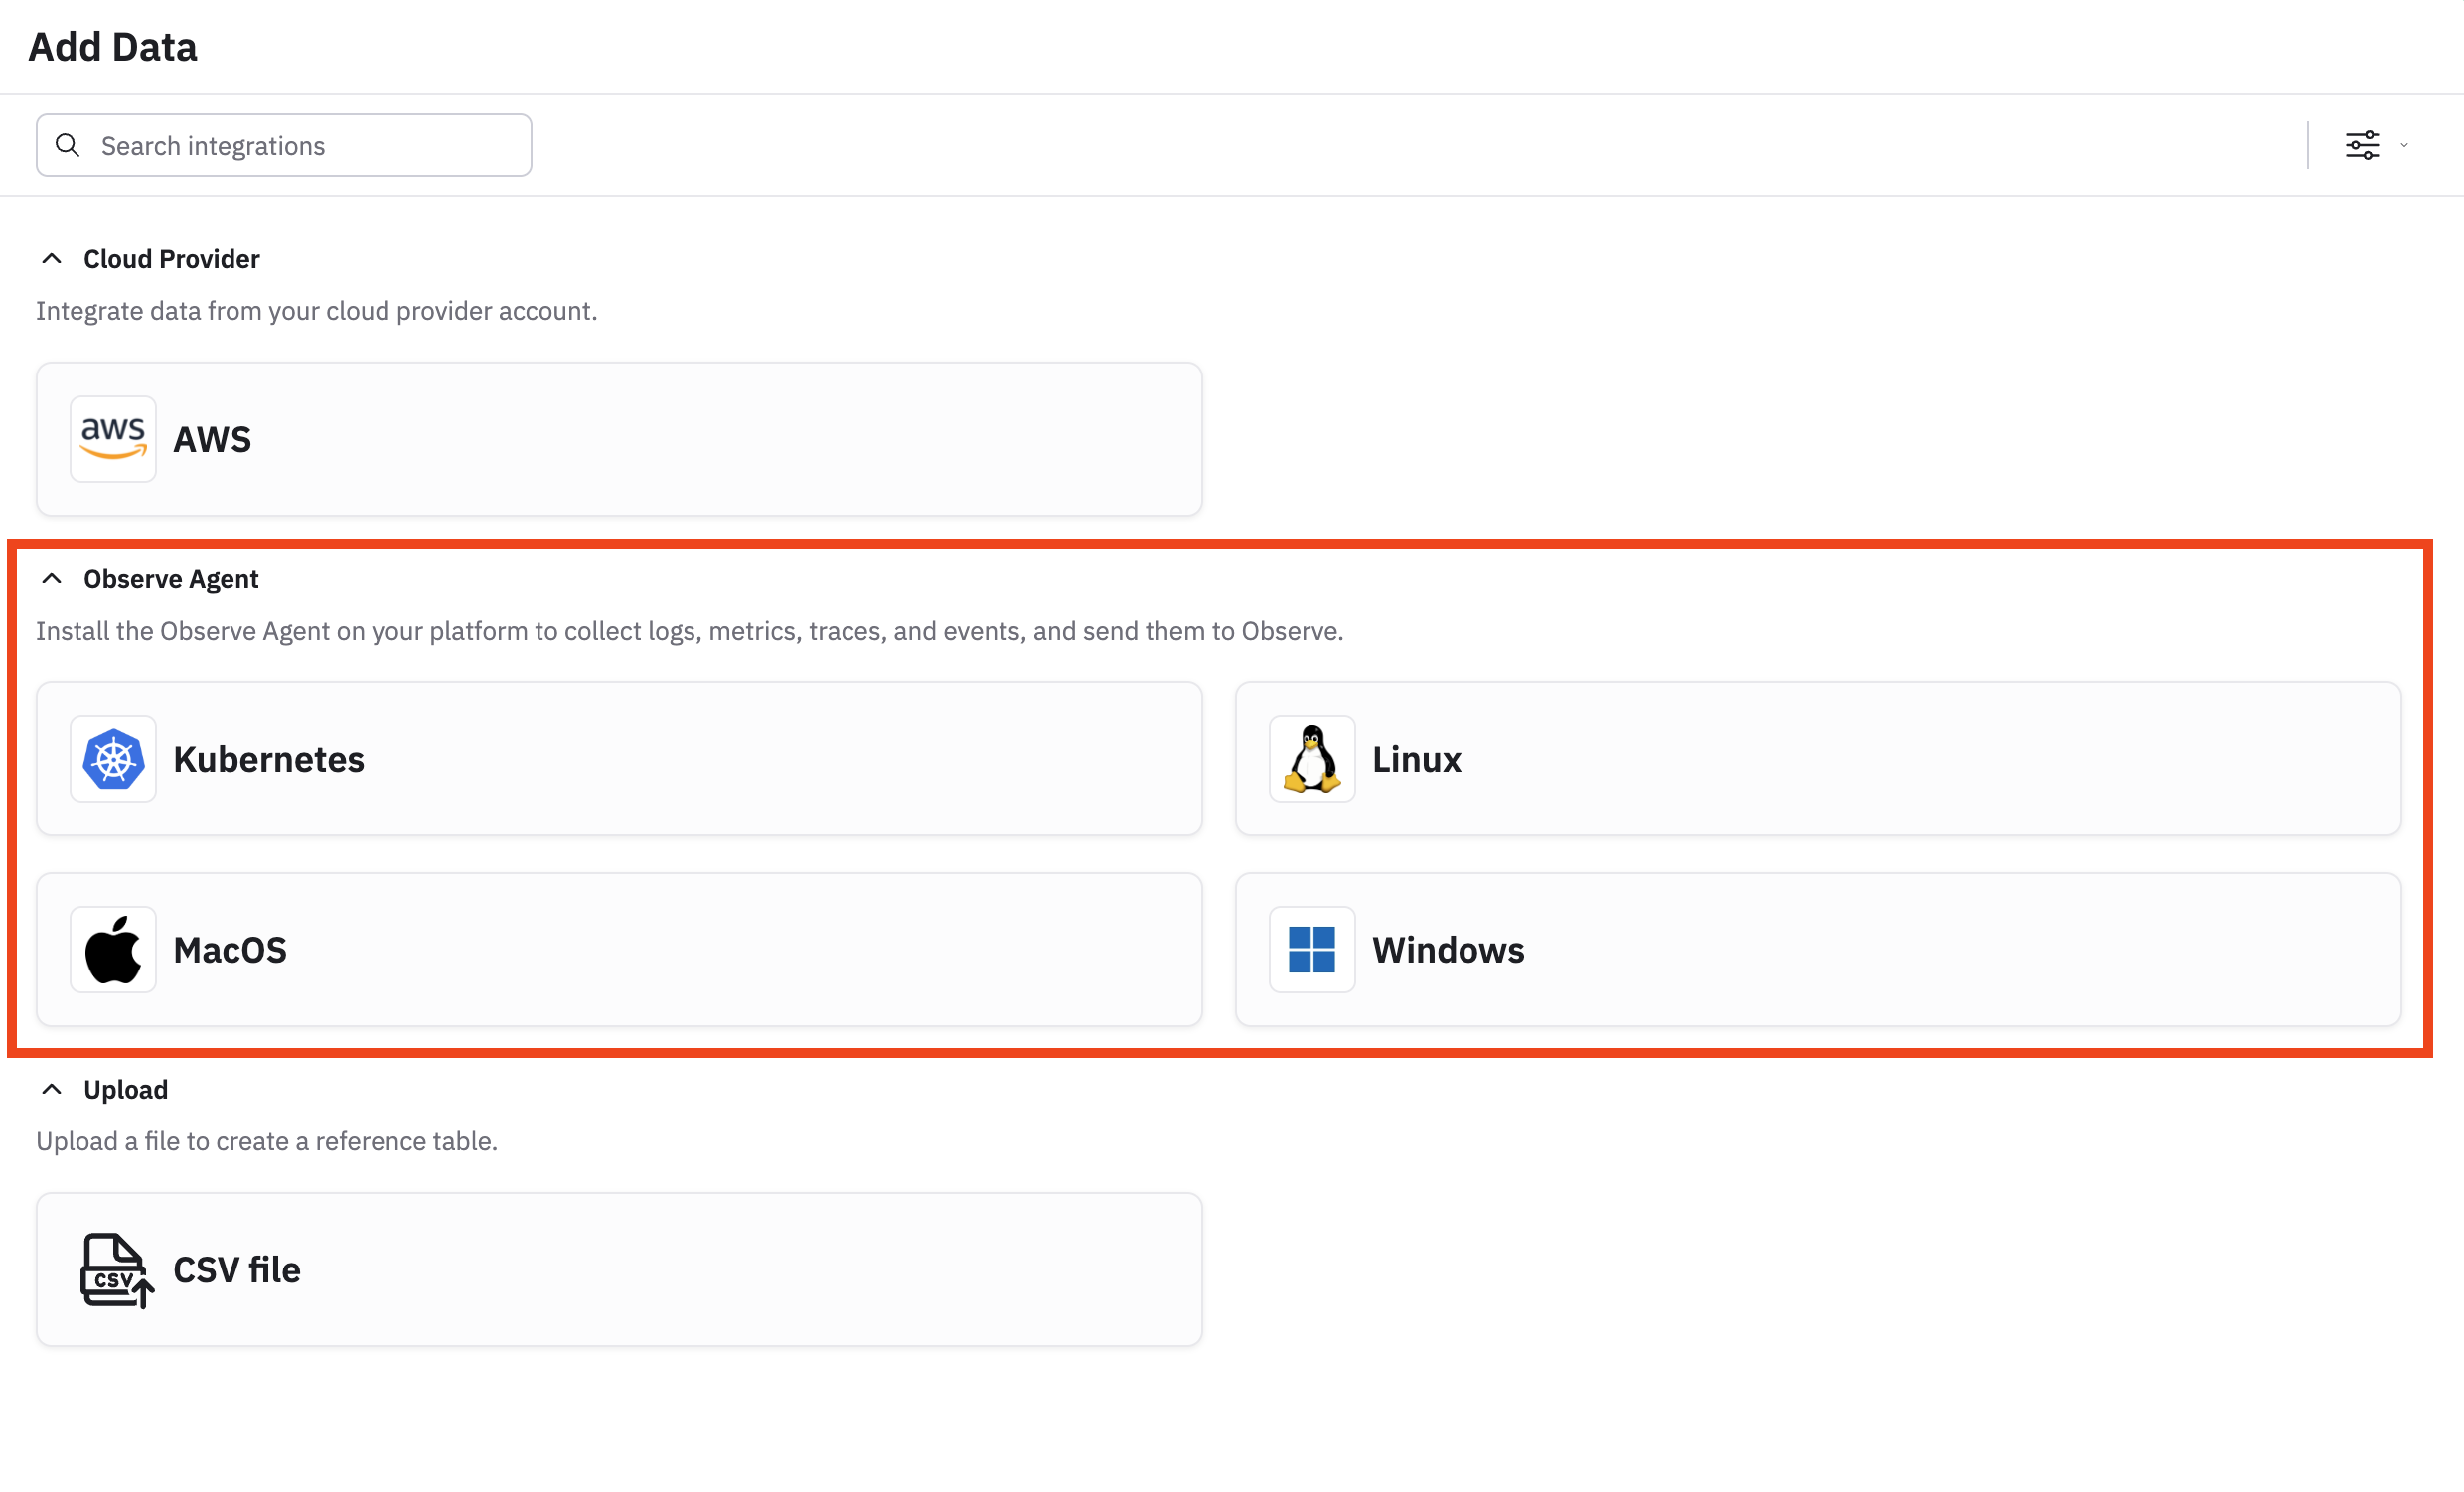The image size is (2464, 1492).
Task: Open the filter options dropdown arrow
Action: [2404, 145]
